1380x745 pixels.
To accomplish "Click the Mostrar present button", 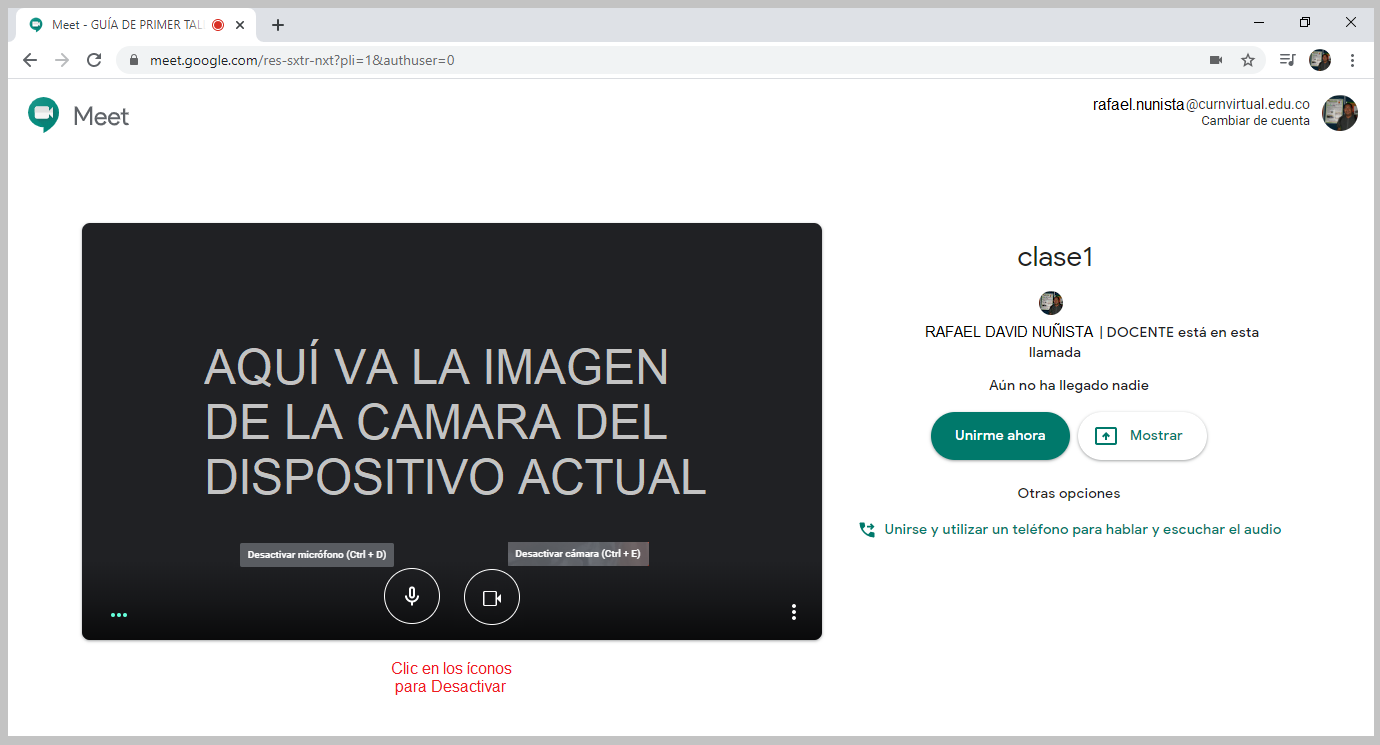I will (x=1142, y=435).
